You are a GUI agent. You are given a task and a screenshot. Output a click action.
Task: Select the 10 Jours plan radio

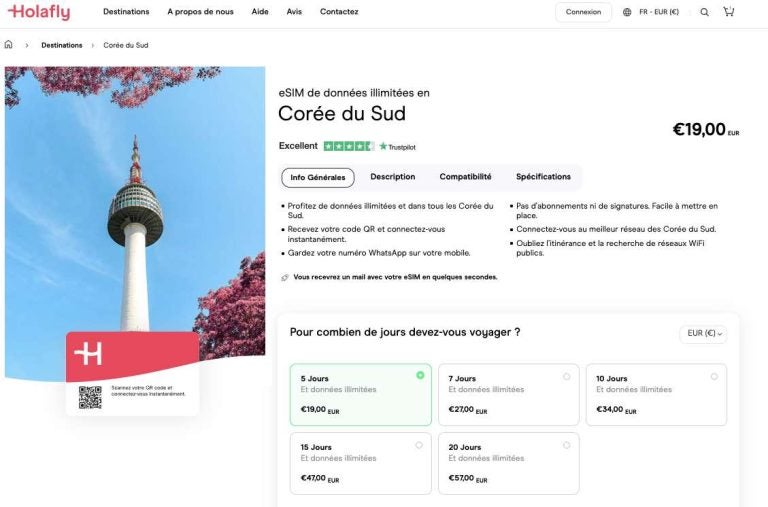[714, 377]
